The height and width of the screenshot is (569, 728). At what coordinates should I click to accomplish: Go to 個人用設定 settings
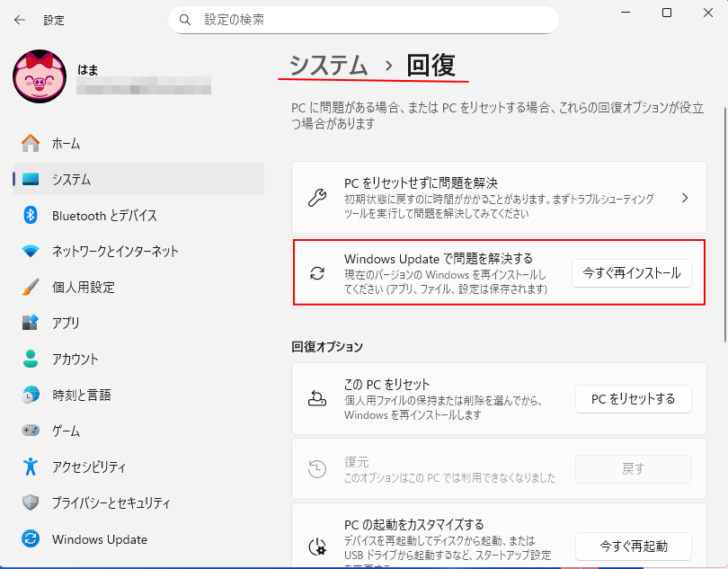[x=138, y=287]
